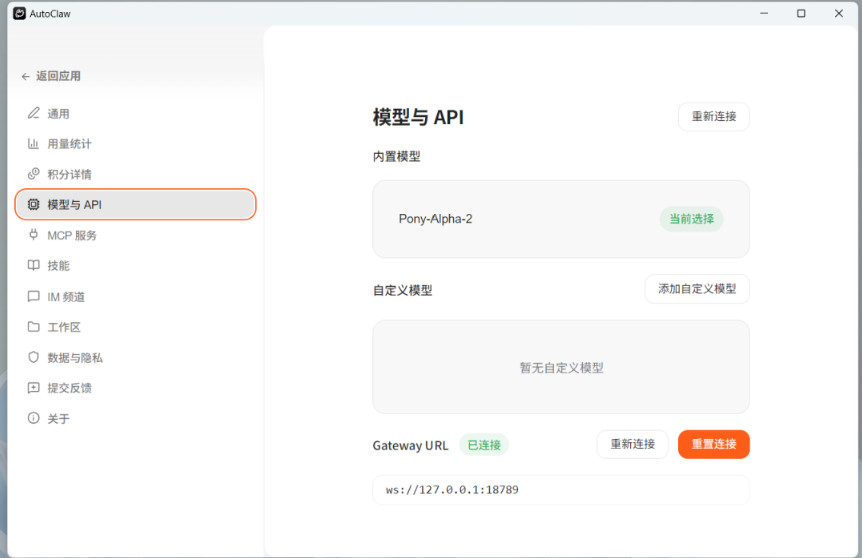Click the 重新连接 button beside Gateway URL
Viewport: 862px width, 558px height.
632,444
